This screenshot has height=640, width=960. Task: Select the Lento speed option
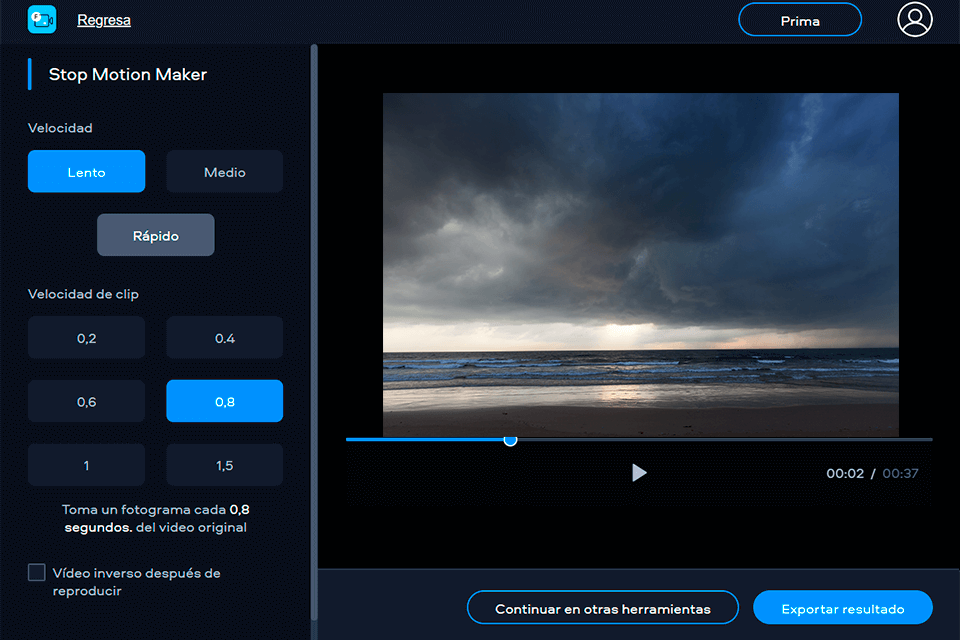tap(86, 171)
